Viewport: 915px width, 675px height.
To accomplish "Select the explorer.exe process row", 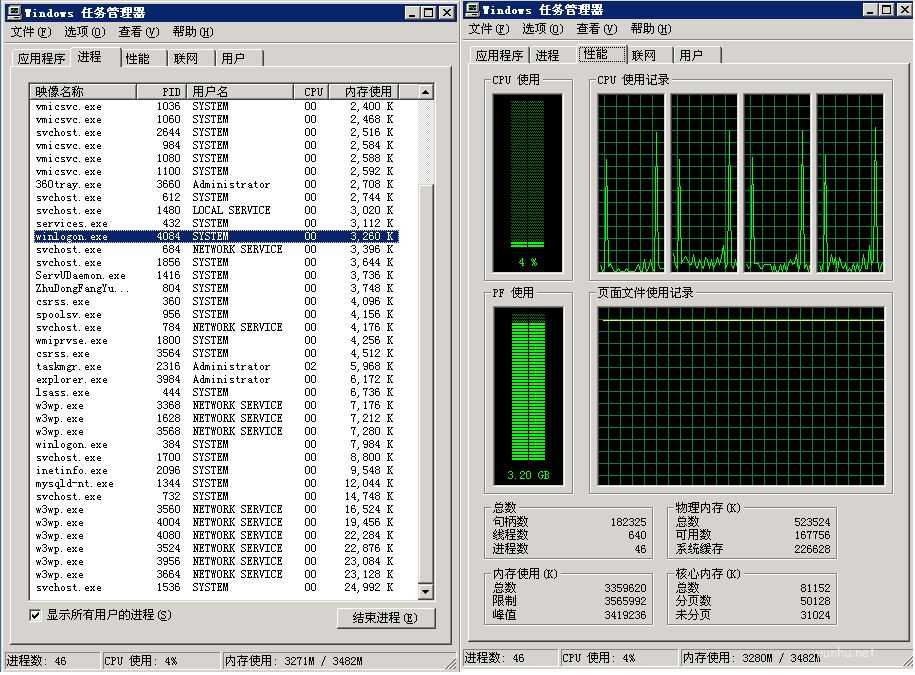I will [72, 380].
